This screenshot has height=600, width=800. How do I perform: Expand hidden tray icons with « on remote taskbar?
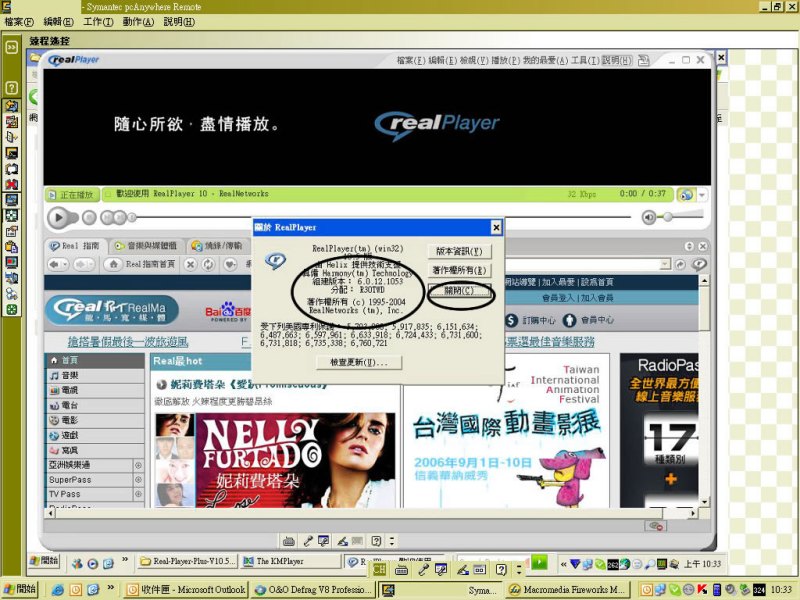point(563,564)
